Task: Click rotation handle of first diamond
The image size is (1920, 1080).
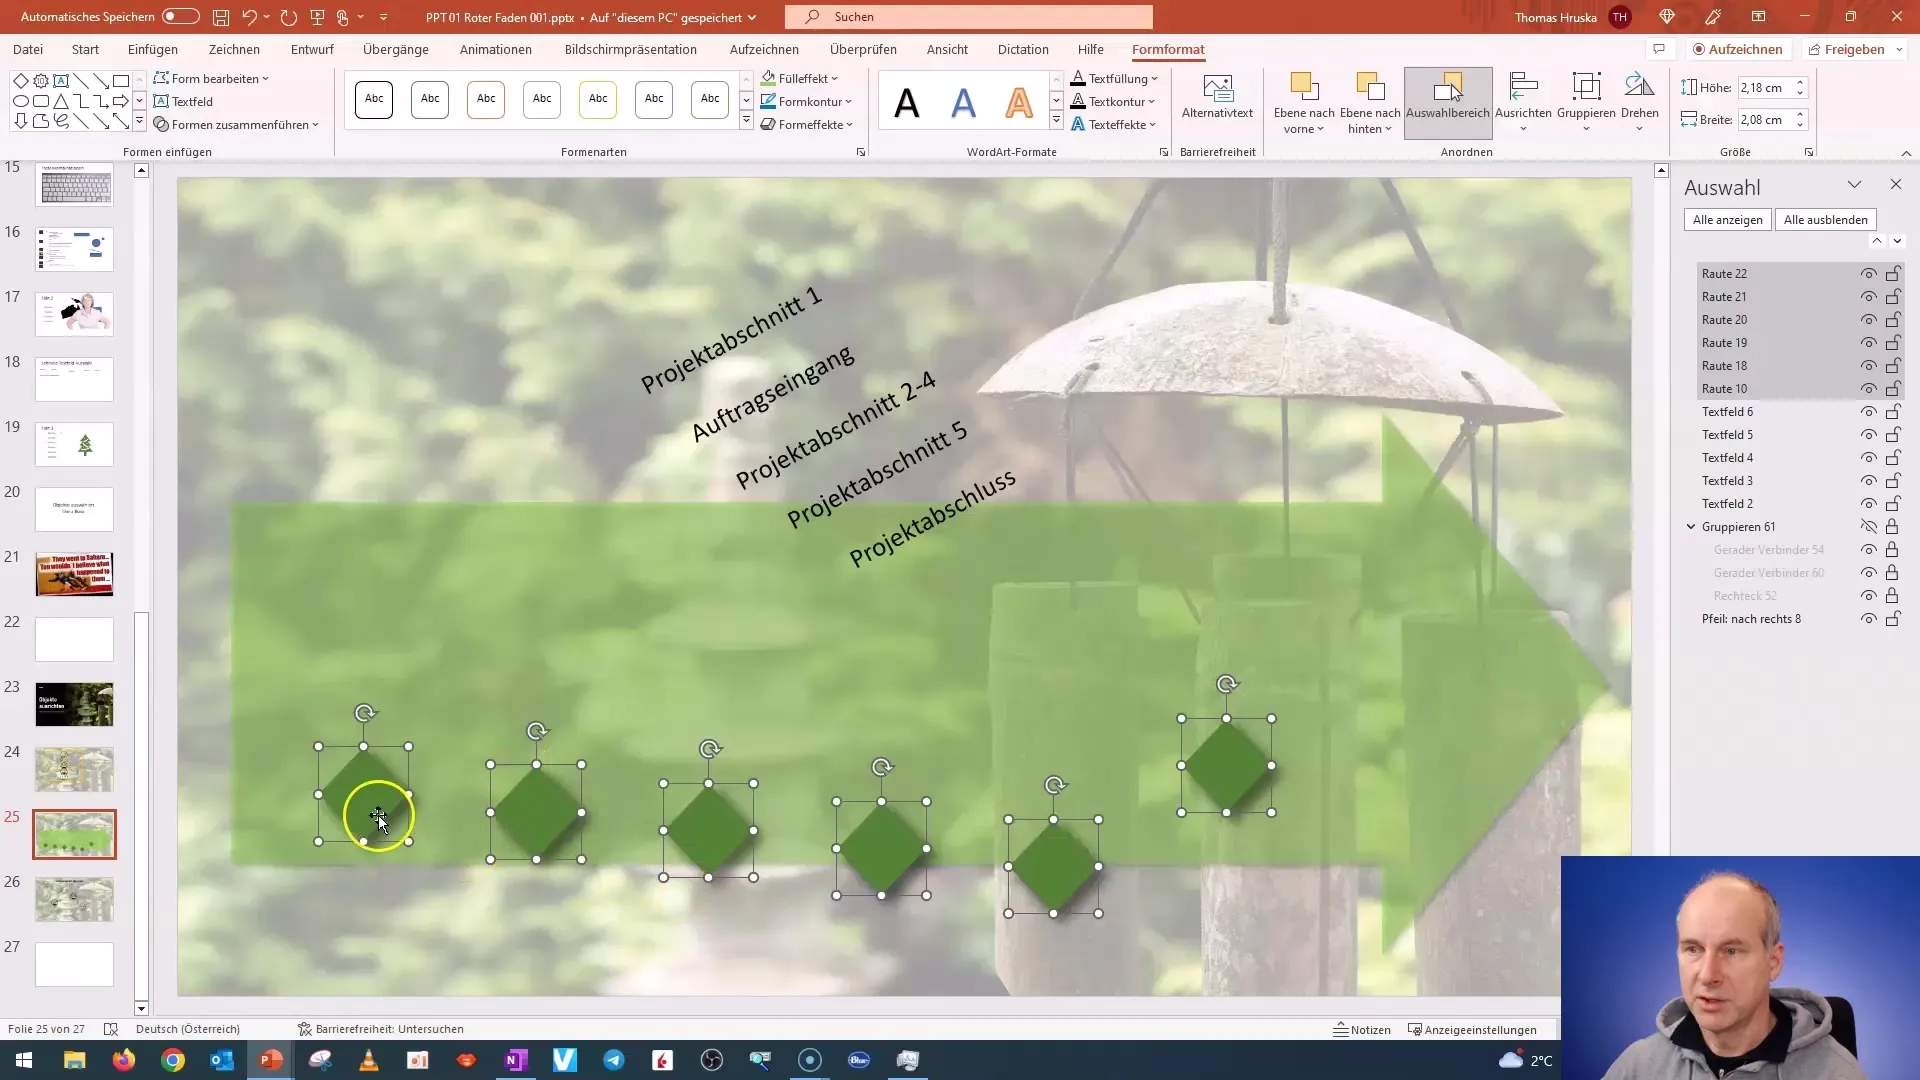Action: point(365,713)
